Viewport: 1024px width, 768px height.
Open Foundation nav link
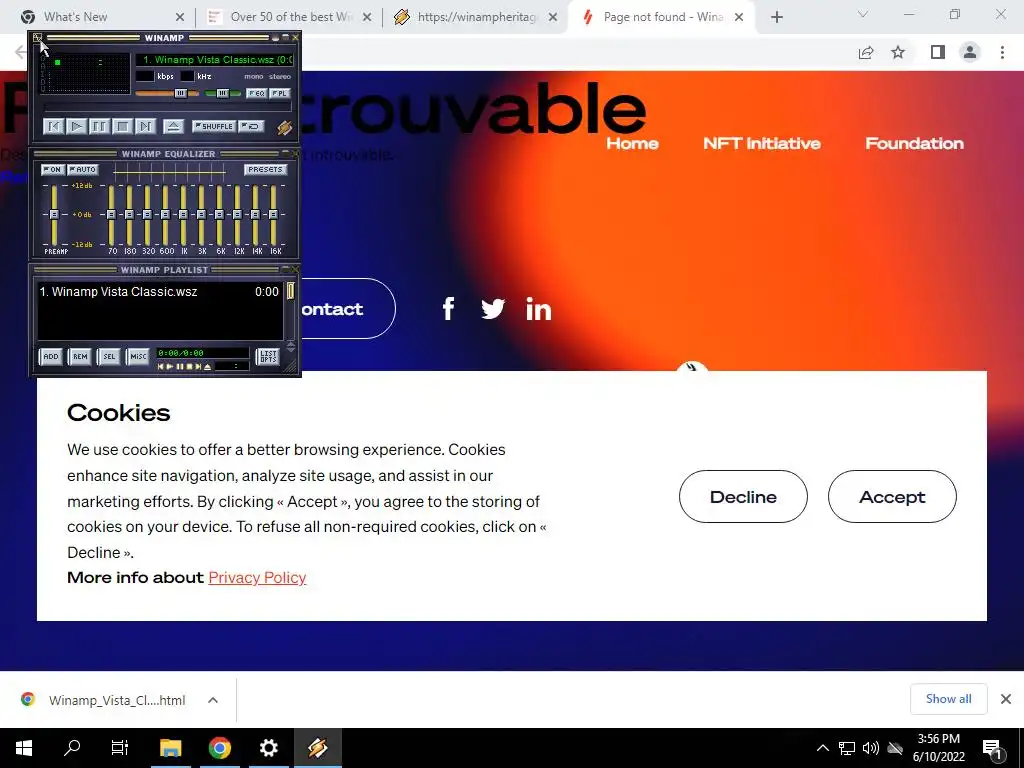(x=914, y=144)
